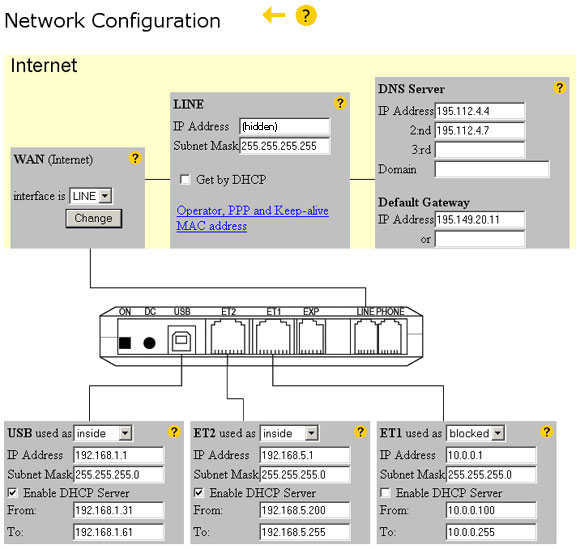Image resolution: width=580 pixels, height=549 pixels.
Task: Open the MAC address link
Action: (x=212, y=226)
